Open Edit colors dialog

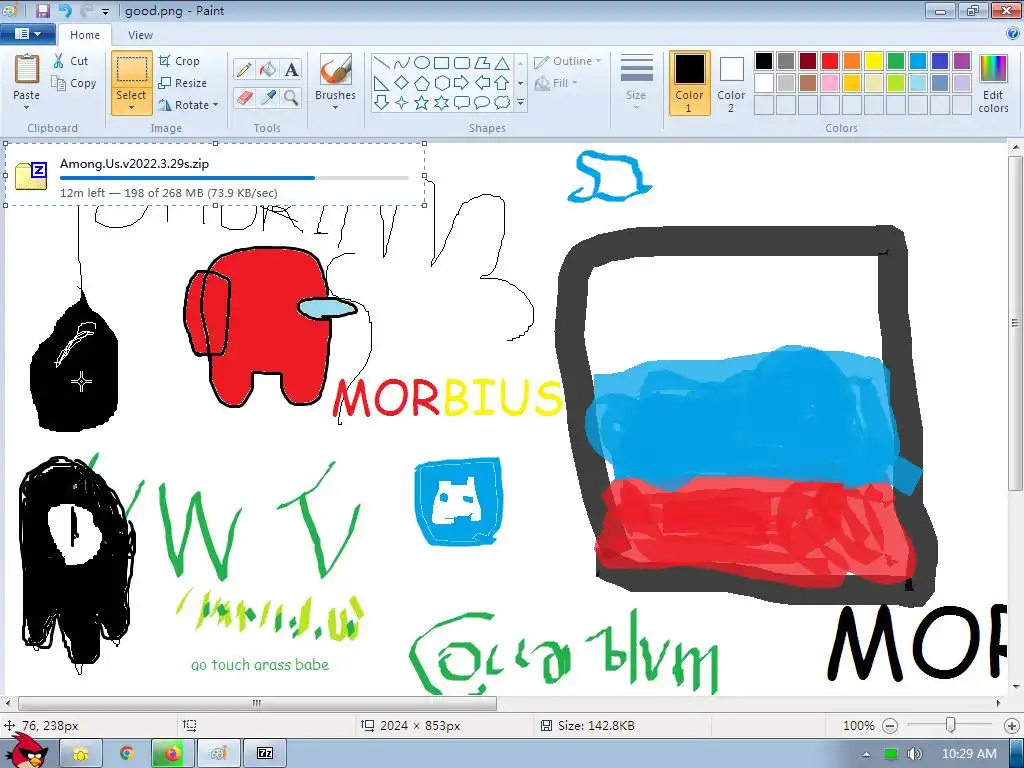pyautogui.click(x=993, y=83)
